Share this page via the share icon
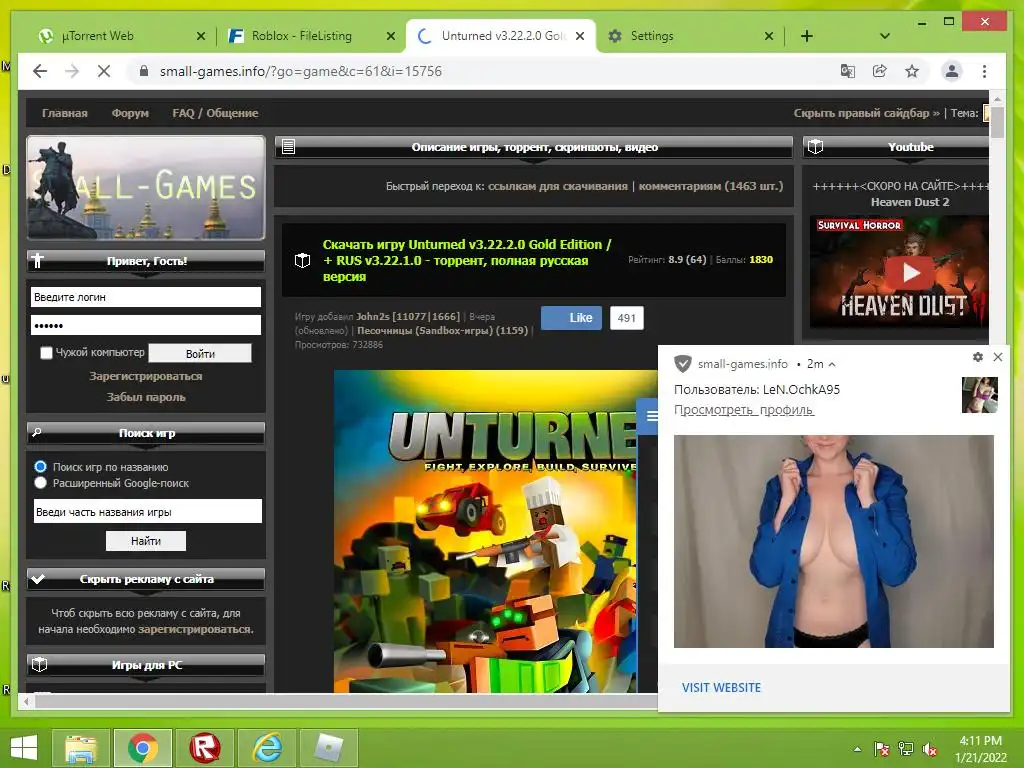The width and height of the screenshot is (1024, 768). pos(880,71)
